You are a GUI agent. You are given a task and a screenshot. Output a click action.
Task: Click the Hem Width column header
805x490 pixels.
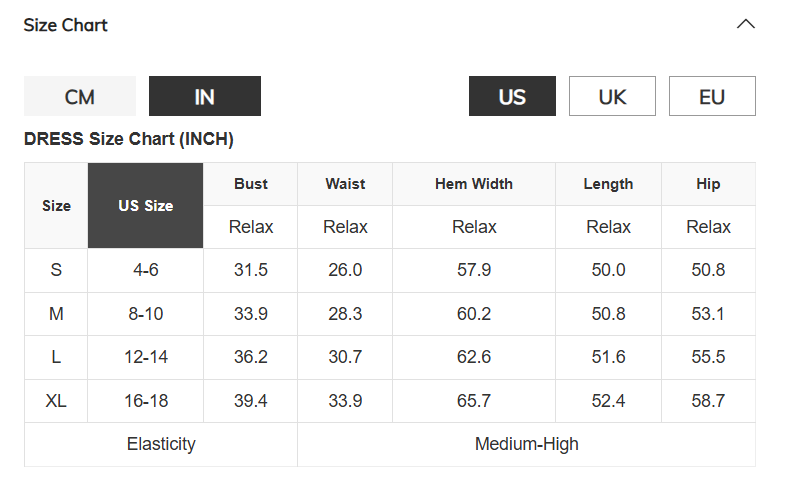[474, 184]
